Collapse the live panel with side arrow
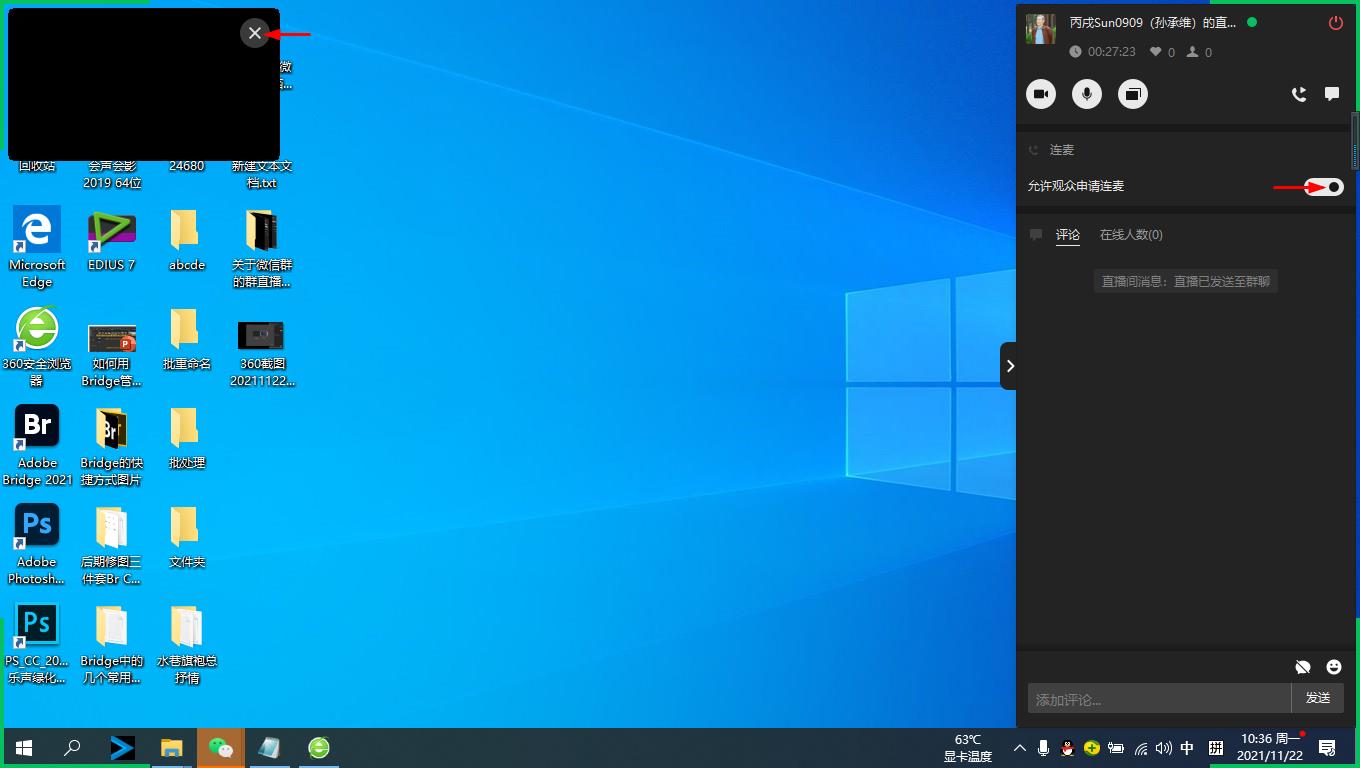This screenshot has width=1360, height=768. coord(1009,366)
